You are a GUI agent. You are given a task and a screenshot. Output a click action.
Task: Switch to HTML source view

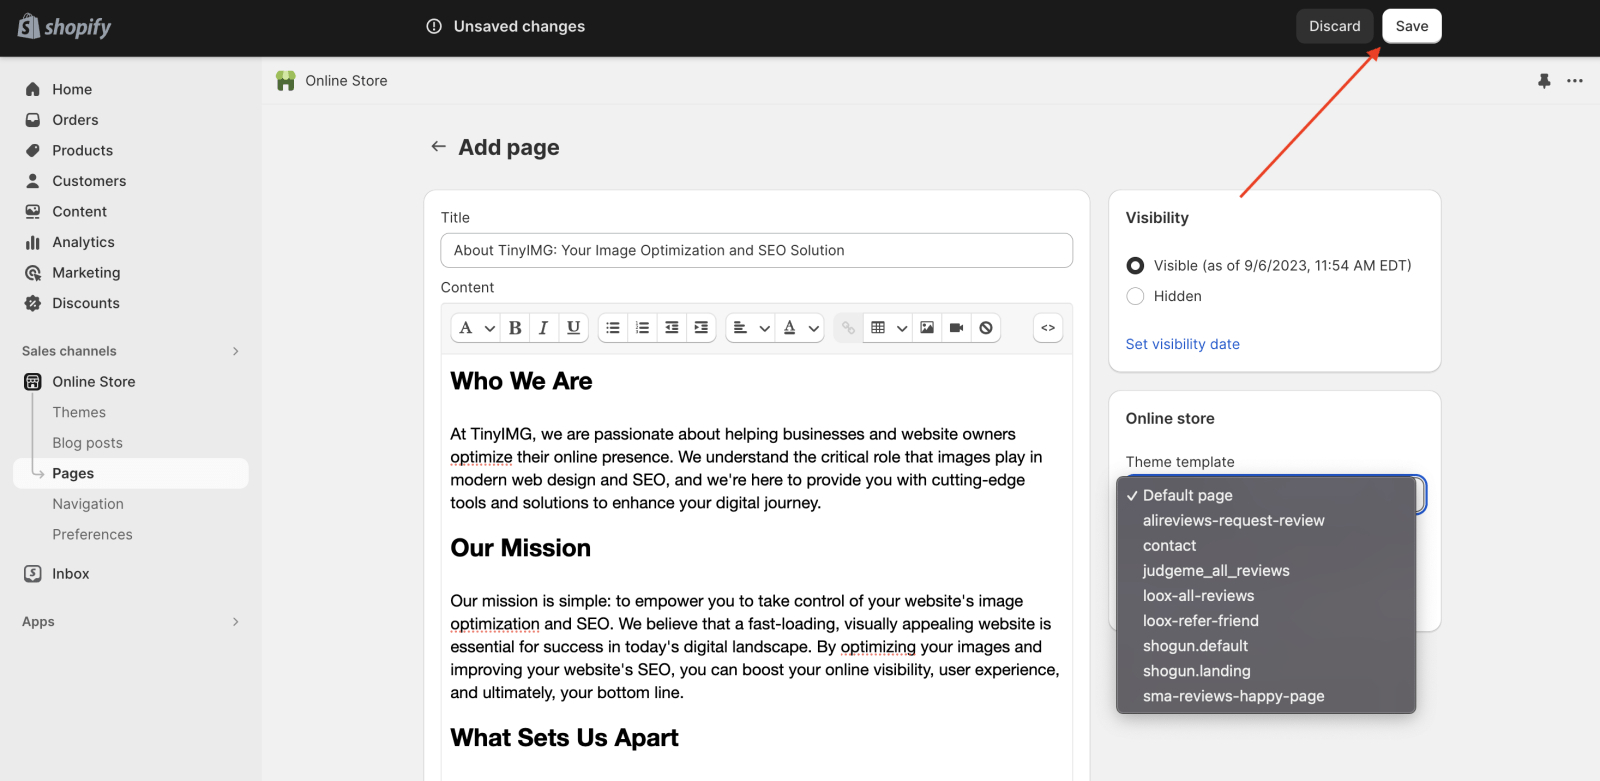tap(1048, 328)
